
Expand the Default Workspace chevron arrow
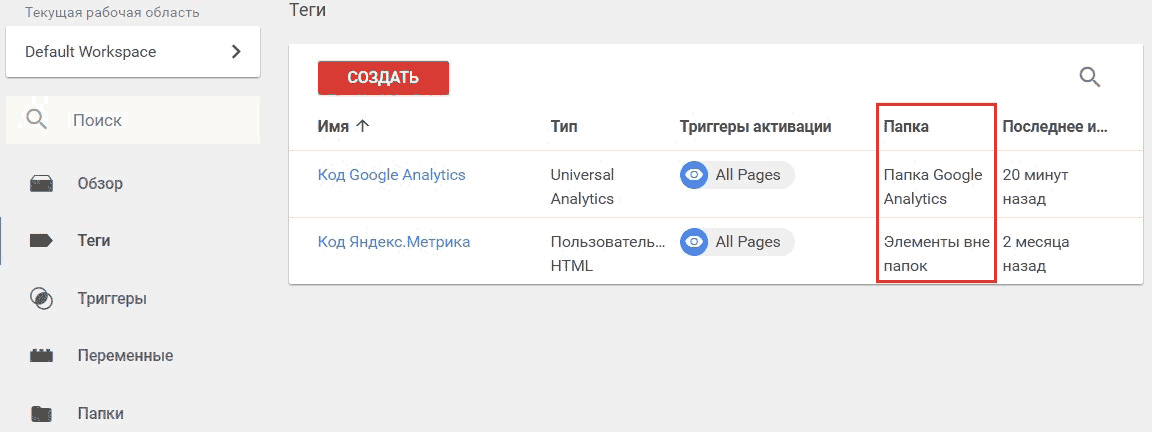[x=236, y=51]
